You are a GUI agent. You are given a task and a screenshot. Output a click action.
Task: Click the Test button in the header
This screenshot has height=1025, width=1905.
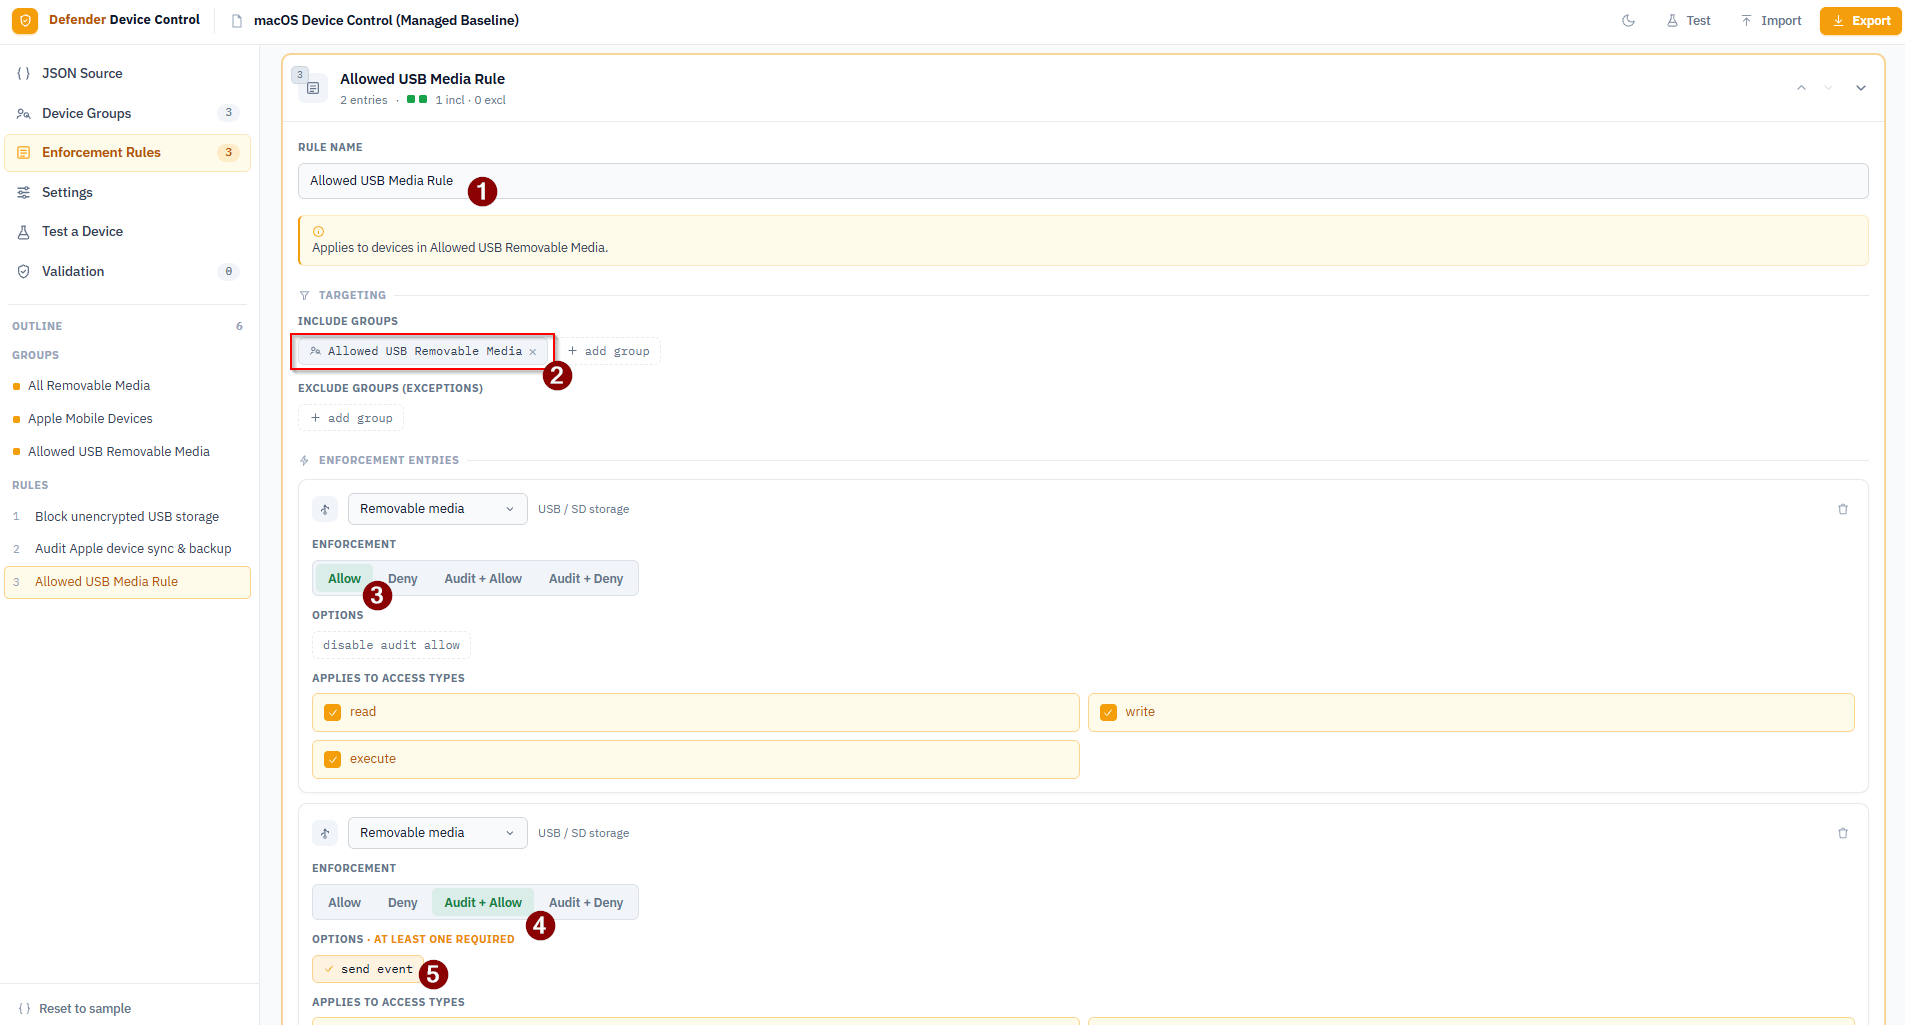1688,20
